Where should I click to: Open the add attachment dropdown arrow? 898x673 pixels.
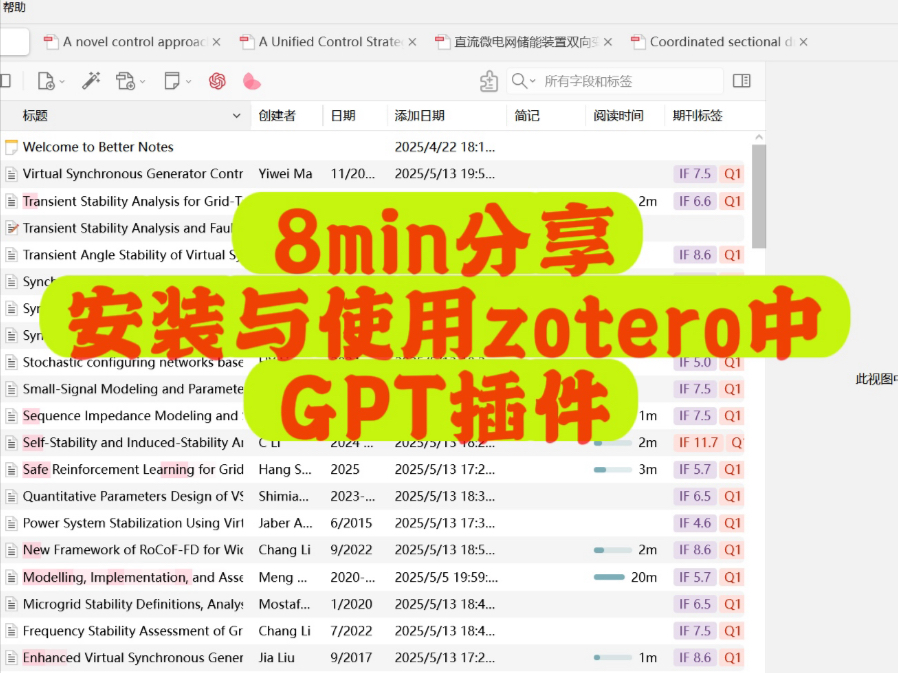click(x=143, y=82)
